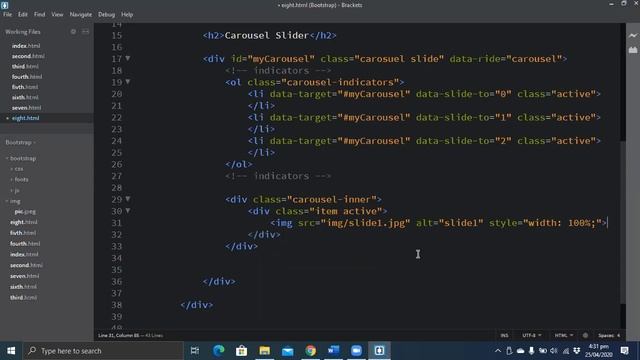640x360 pixels.
Task: Open File Explorer from the taskbar
Action: tap(264, 351)
